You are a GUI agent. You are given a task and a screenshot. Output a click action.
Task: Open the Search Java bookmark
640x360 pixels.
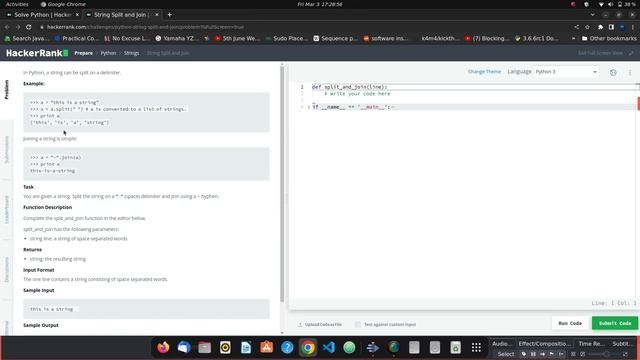pyautogui.click(x=26, y=38)
